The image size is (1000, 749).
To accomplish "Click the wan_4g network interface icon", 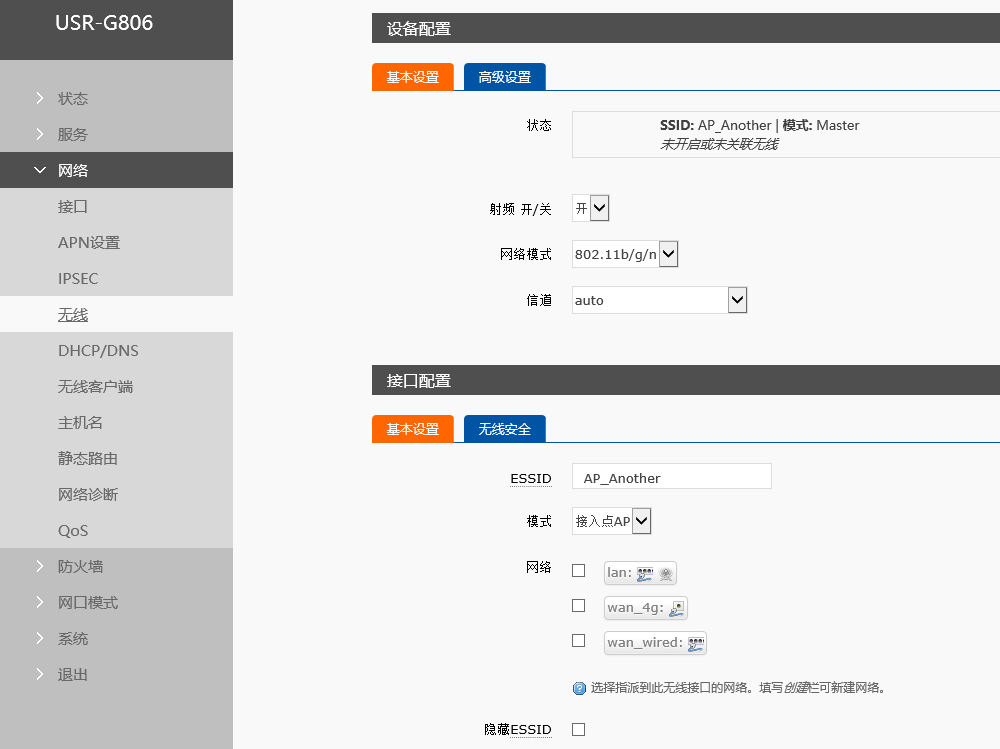I will 677,608.
